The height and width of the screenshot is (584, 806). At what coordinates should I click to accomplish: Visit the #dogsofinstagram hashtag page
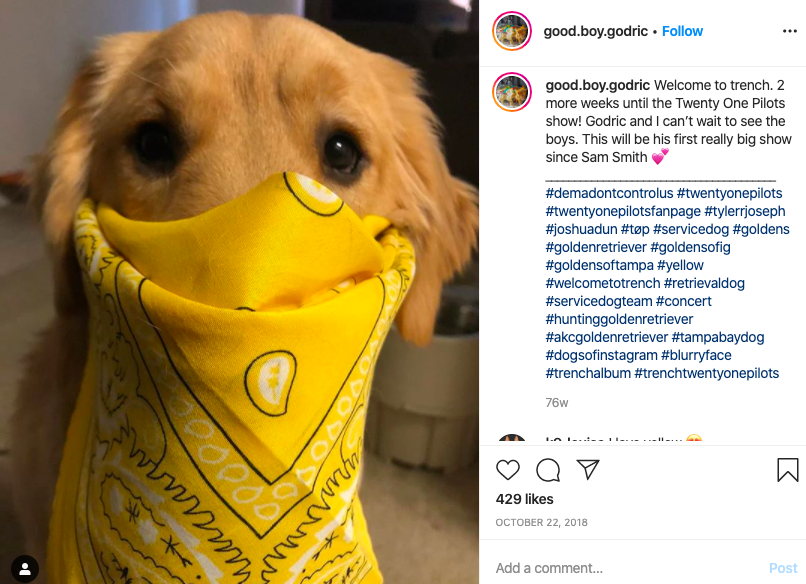coord(601,355)
